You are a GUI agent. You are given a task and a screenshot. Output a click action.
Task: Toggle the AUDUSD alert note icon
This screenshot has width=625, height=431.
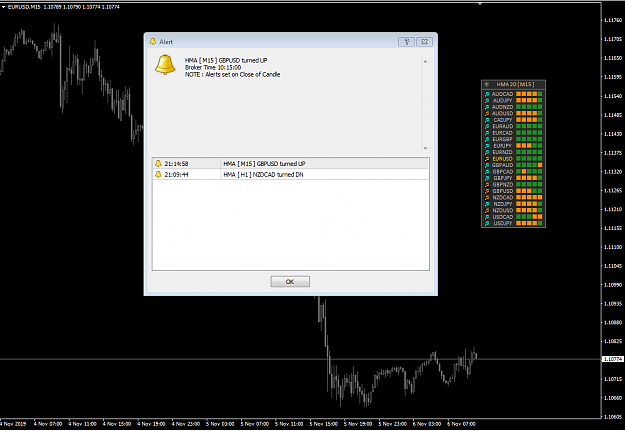tap(487, 114)
